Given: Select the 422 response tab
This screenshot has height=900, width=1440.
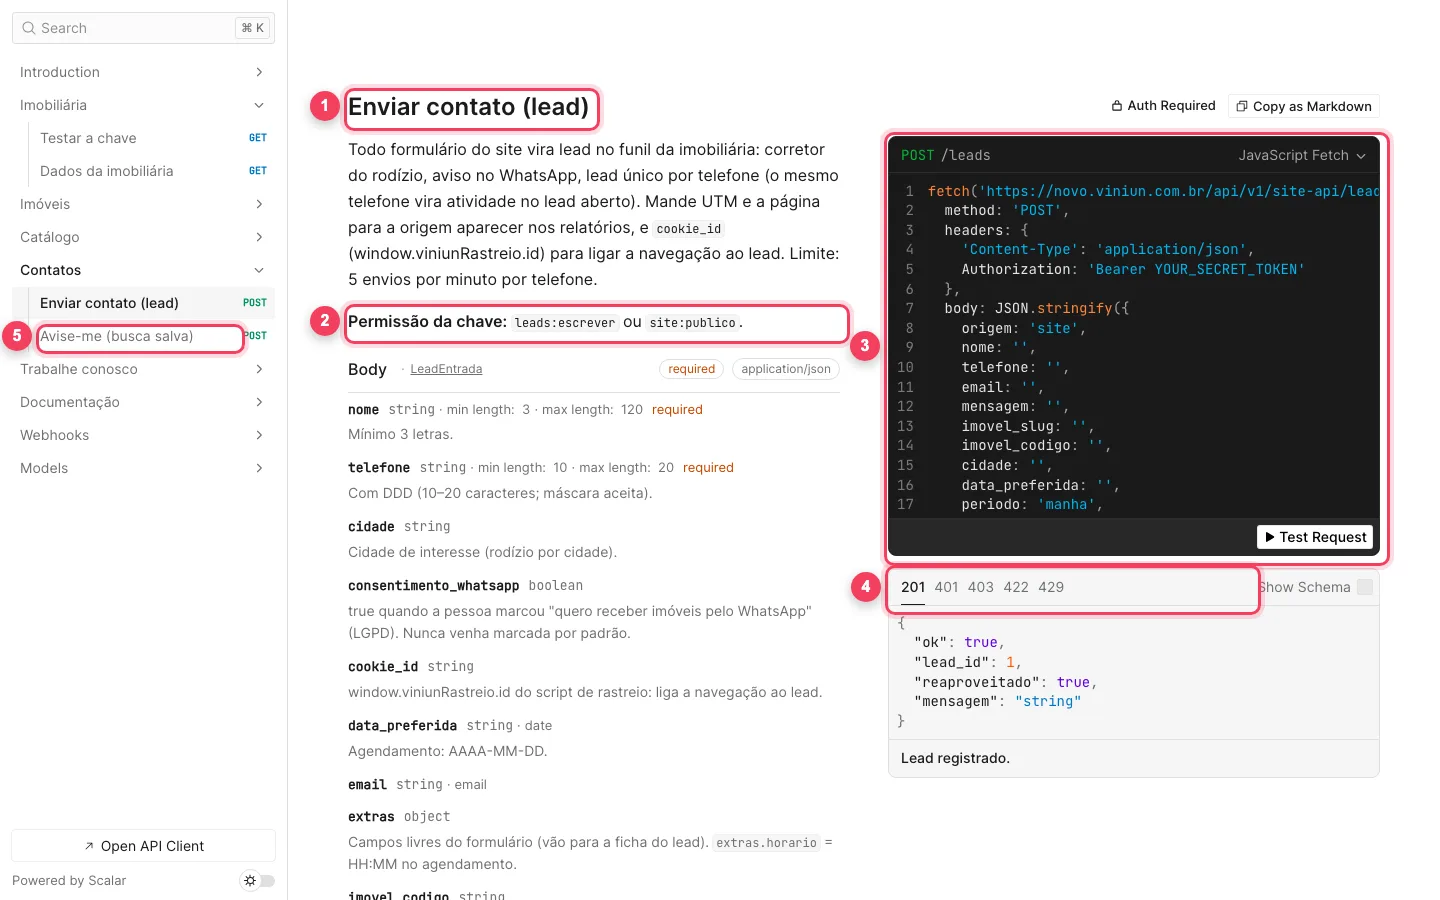Looking at the screenshot, I should [x=1016, y=587].
